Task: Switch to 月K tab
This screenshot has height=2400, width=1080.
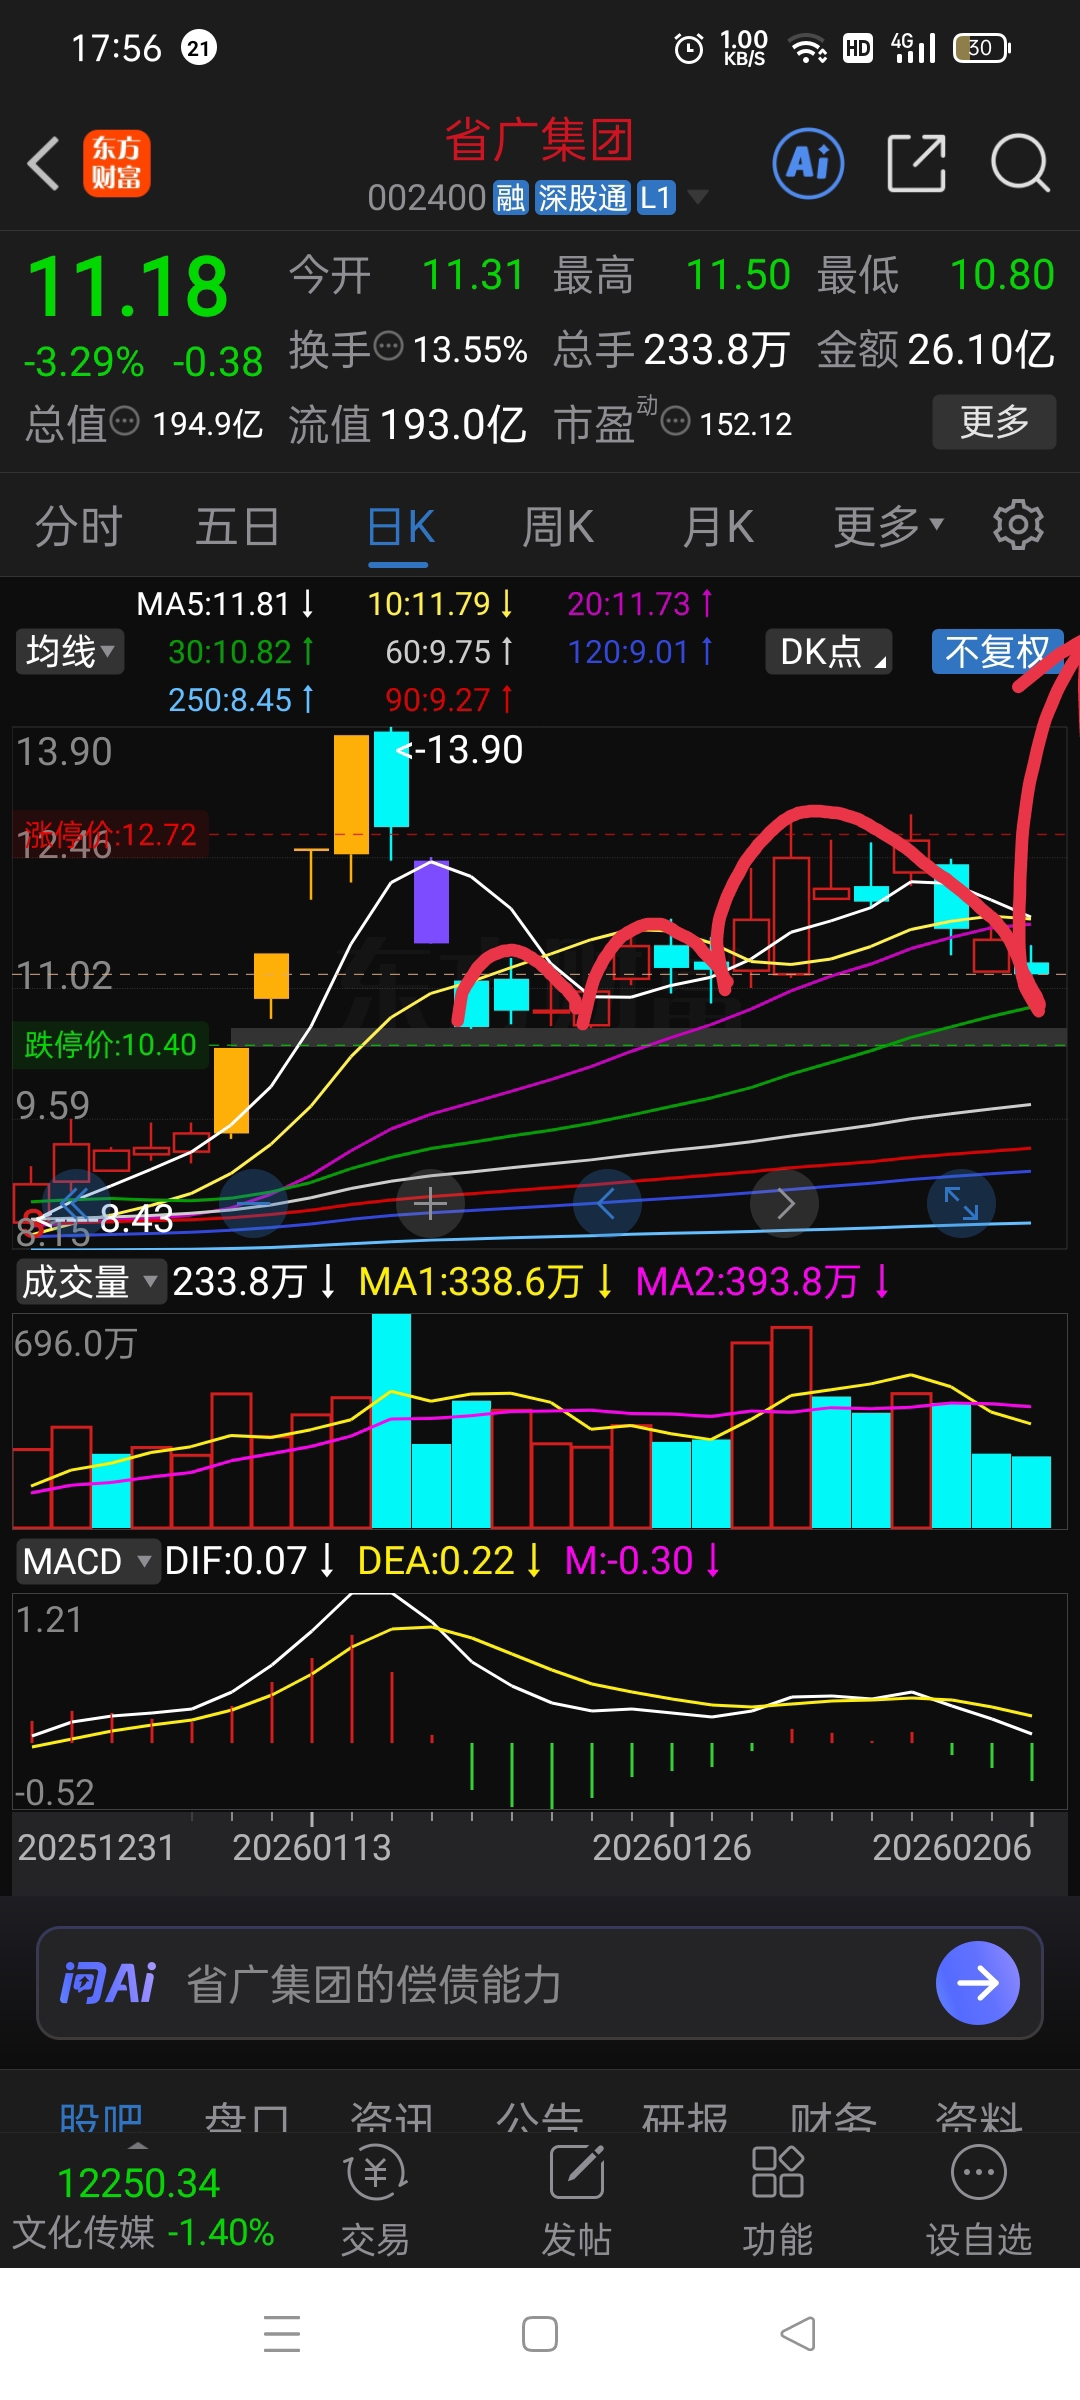Action: 717,527
